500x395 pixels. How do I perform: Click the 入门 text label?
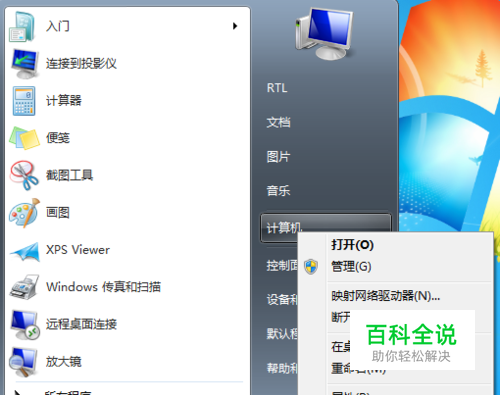click(58, 26)
